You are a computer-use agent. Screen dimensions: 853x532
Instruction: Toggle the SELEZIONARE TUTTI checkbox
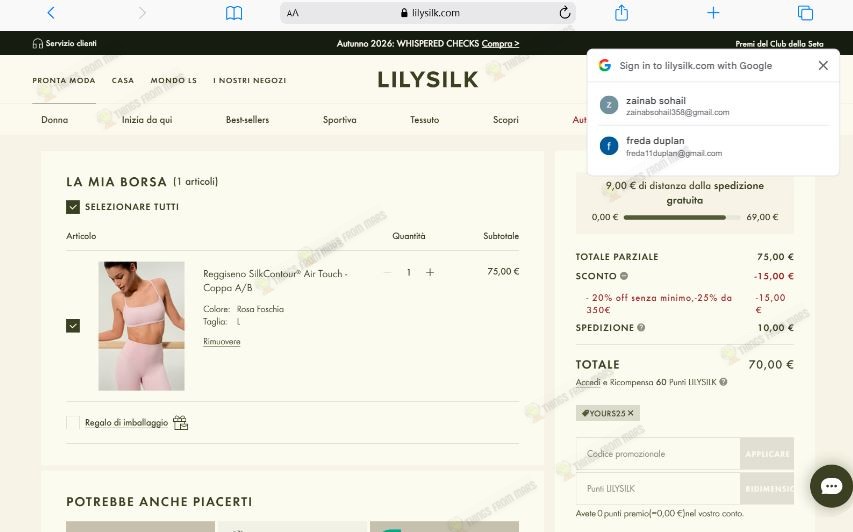(73, 207)
